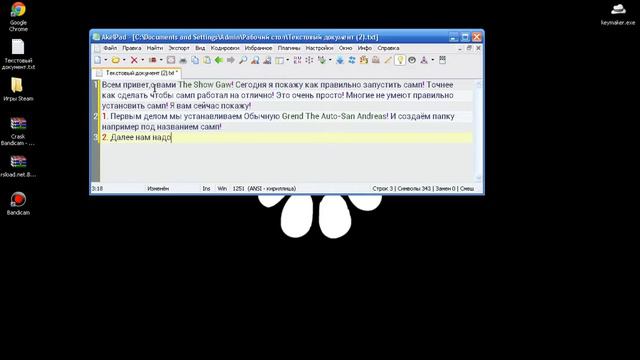640x360 pixels.
Task: Expand the dropdown beside the panel layout icon
Action: [288, 60]
